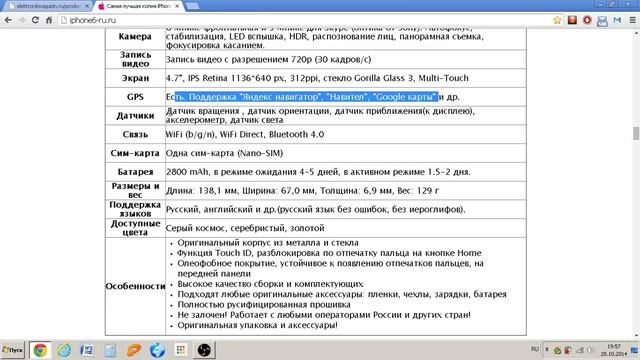This screenshot has height=360, width=640.
Task: Close the elektronikmagazin.ru tab
Action: pos(87,6)
